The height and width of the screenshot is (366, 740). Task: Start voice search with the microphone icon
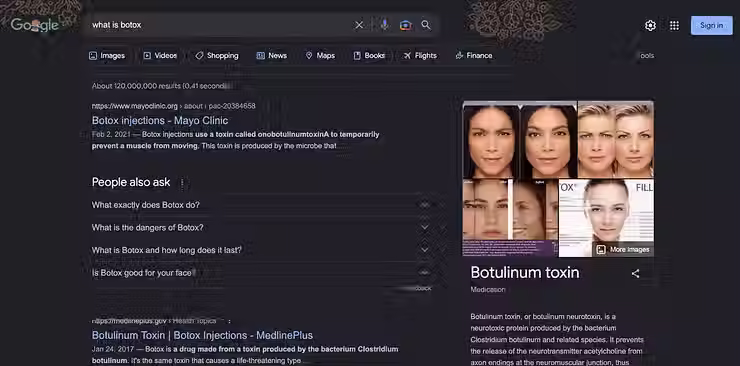(x=385, y=25)
